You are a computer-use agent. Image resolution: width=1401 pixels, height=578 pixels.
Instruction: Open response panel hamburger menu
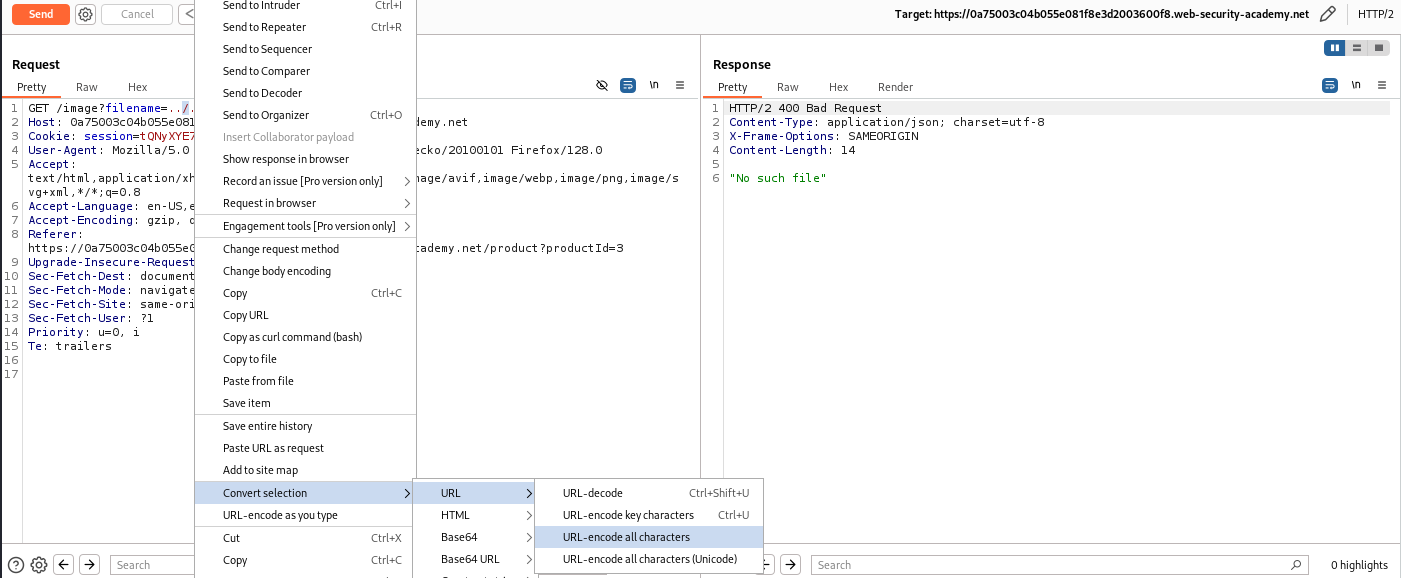click(x=1382, y=86)
